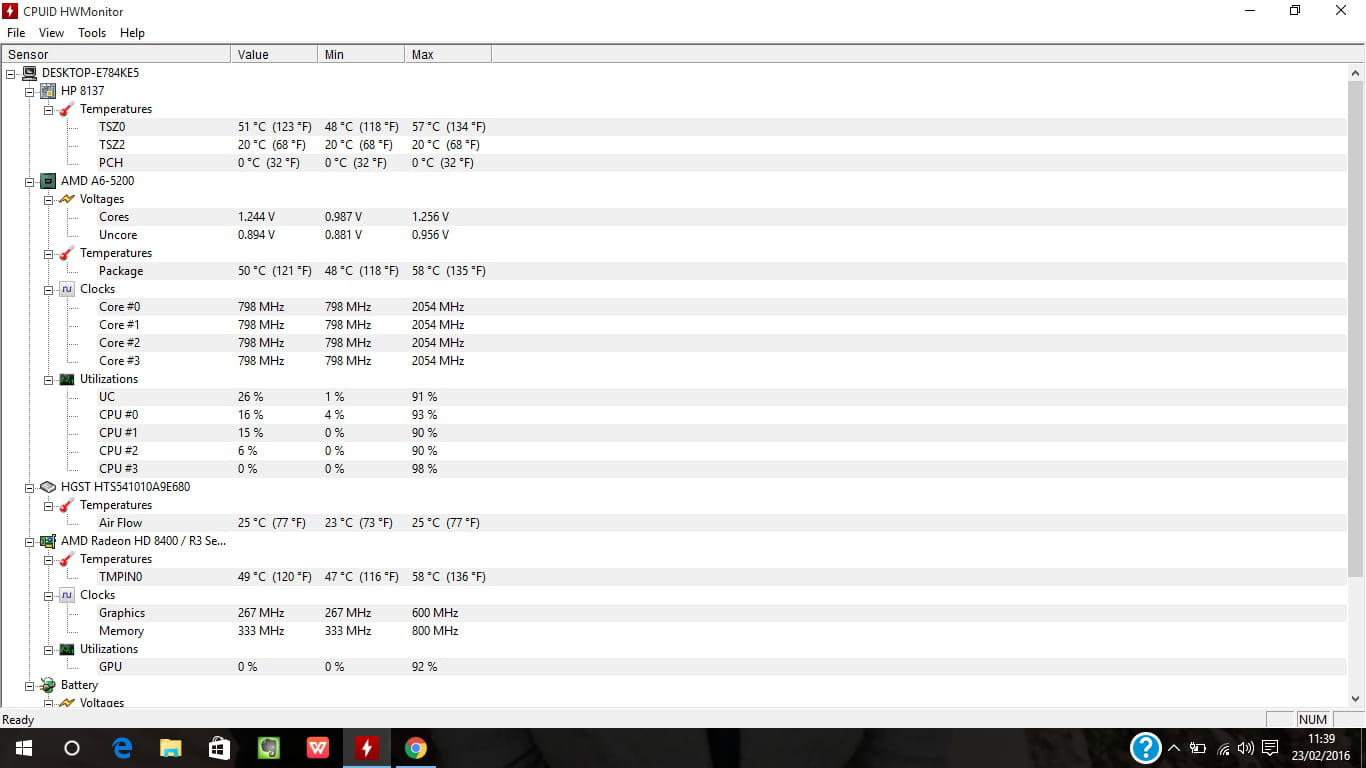Click the HGST hard drive icon

47,487
